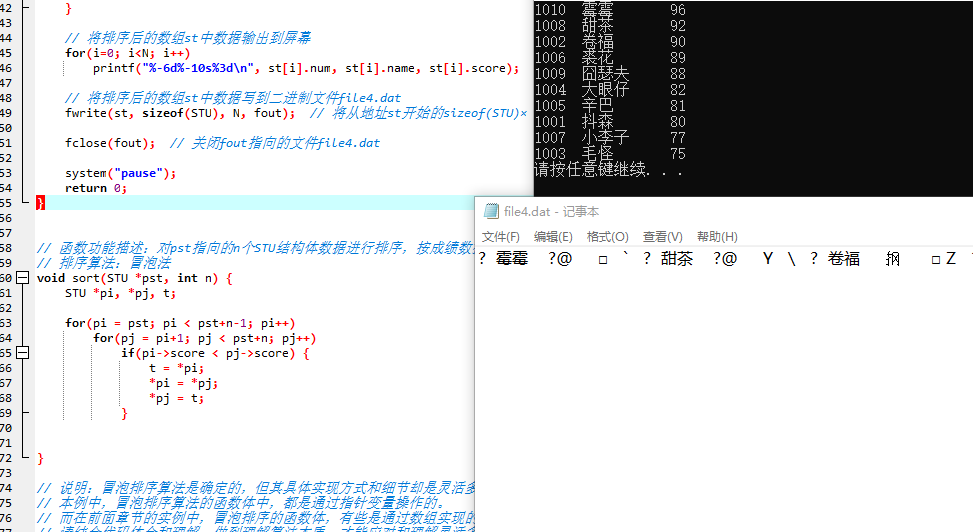Screen dimensions: 973x532
Task: Click console row 1007 with score 77
Action: pyautogui.click(x=610, y=138)
